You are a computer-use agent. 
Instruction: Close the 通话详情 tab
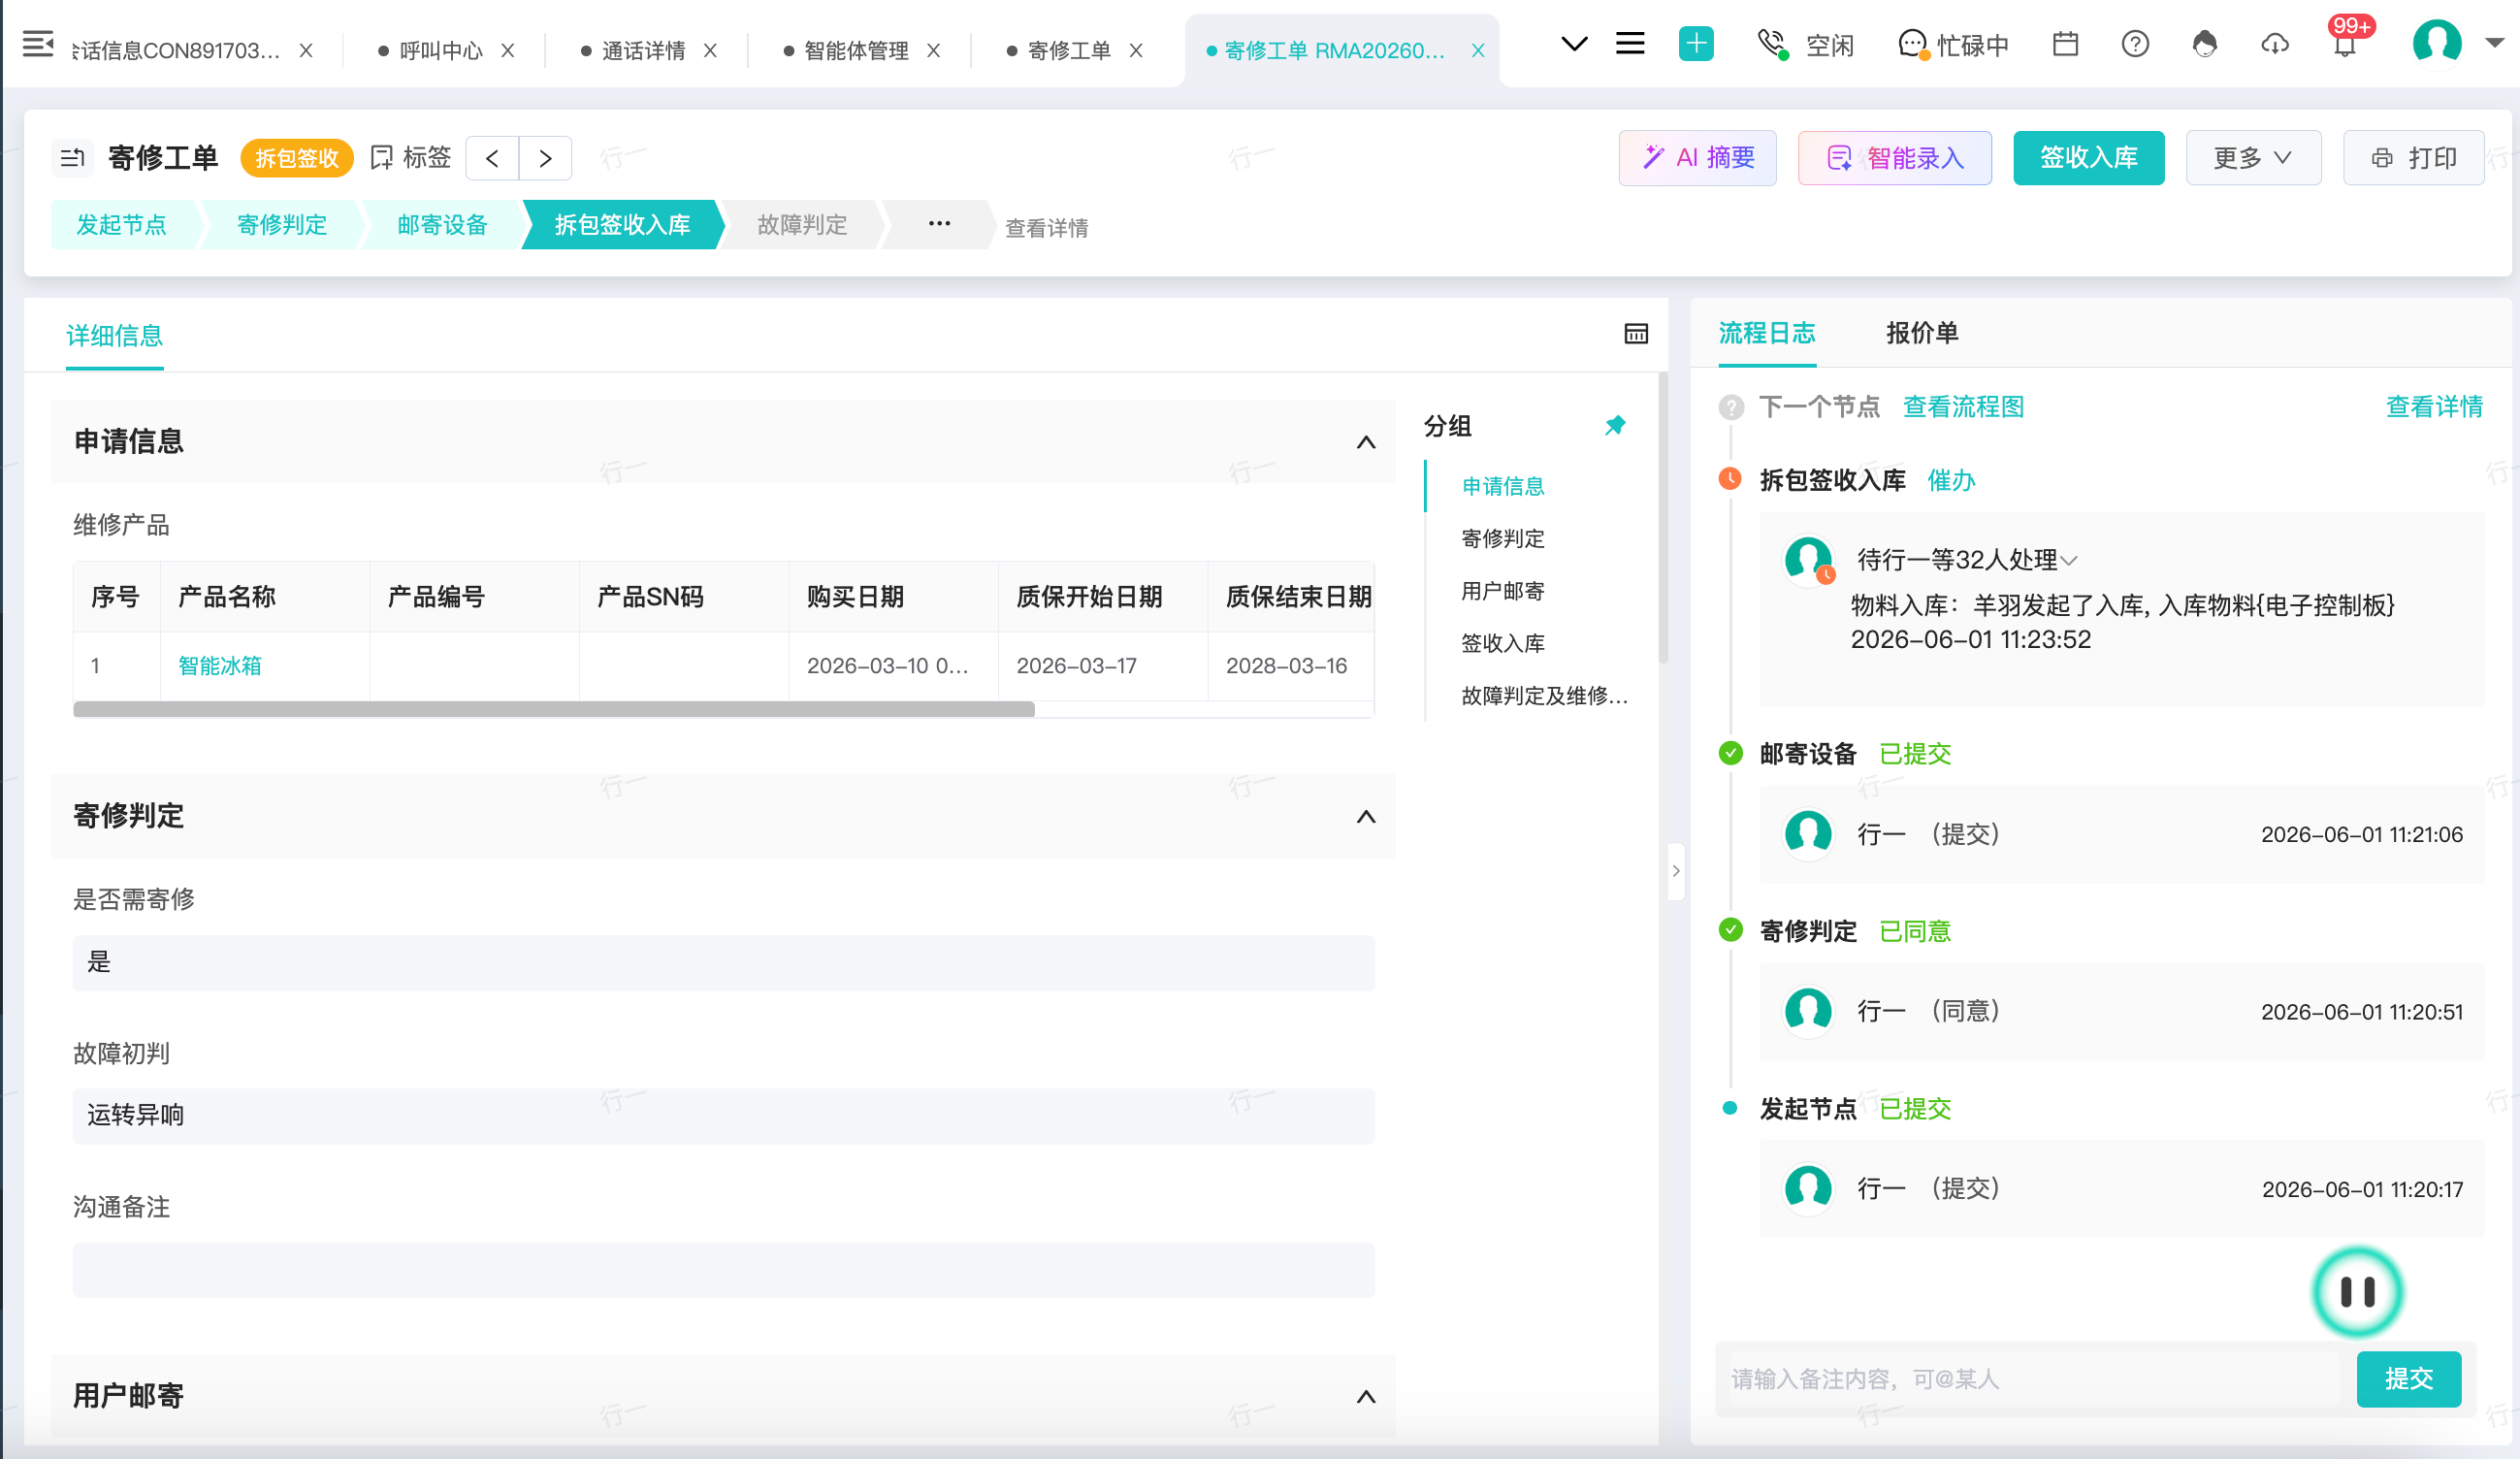tap(710, 50)
